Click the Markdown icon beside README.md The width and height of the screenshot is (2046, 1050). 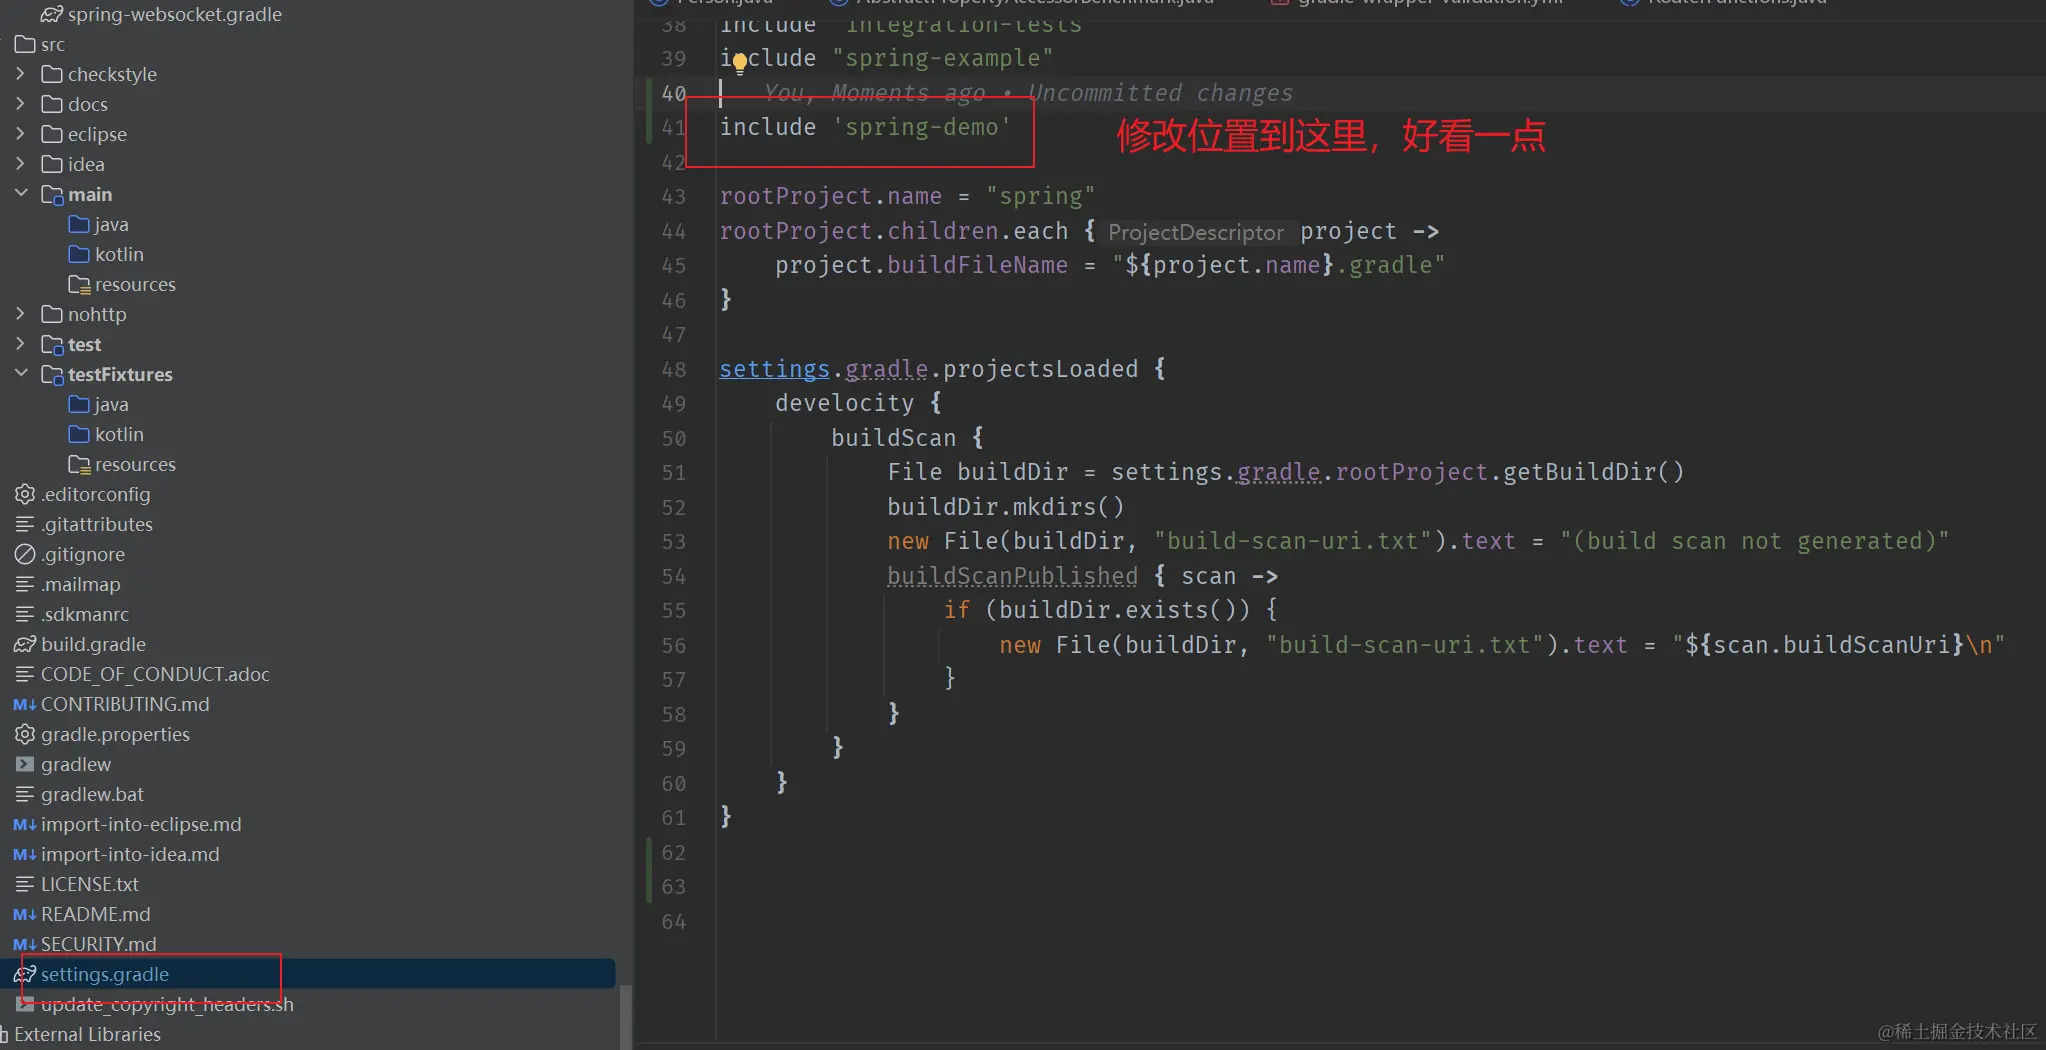pyautogui.click(x=25, y=914)
